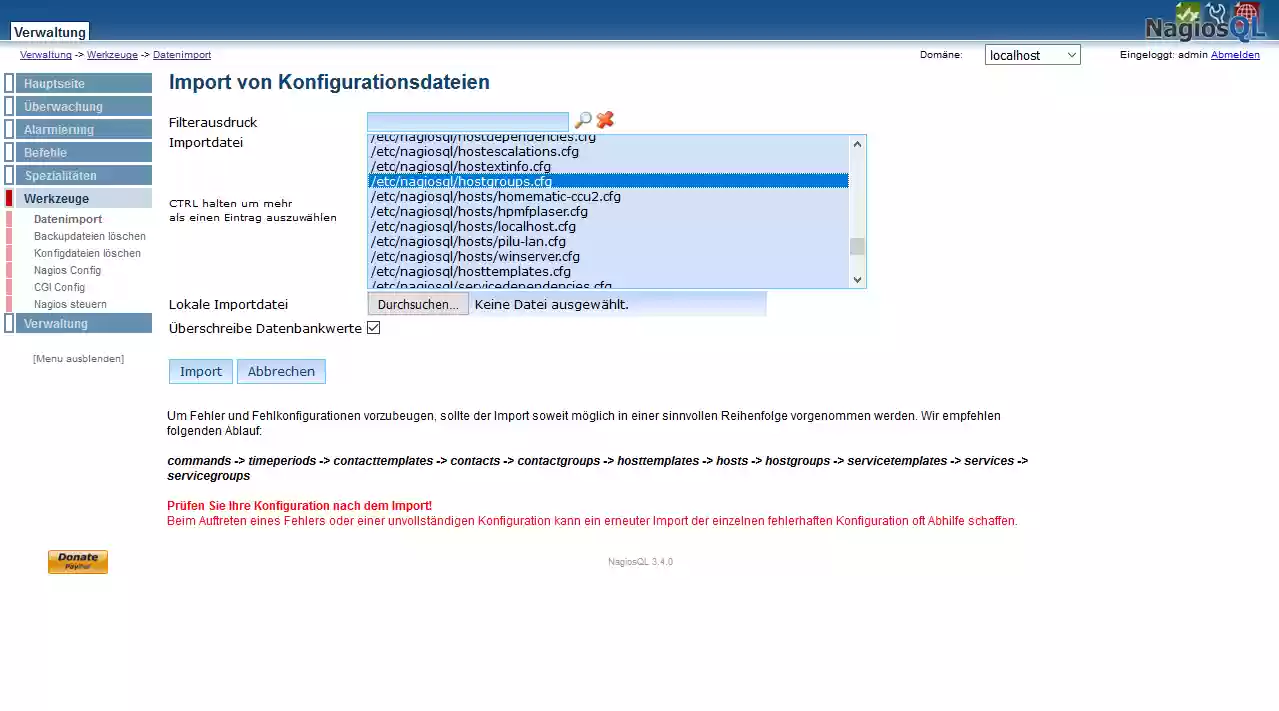Click the square marker beside Hauptseite

tap(9, 84)
